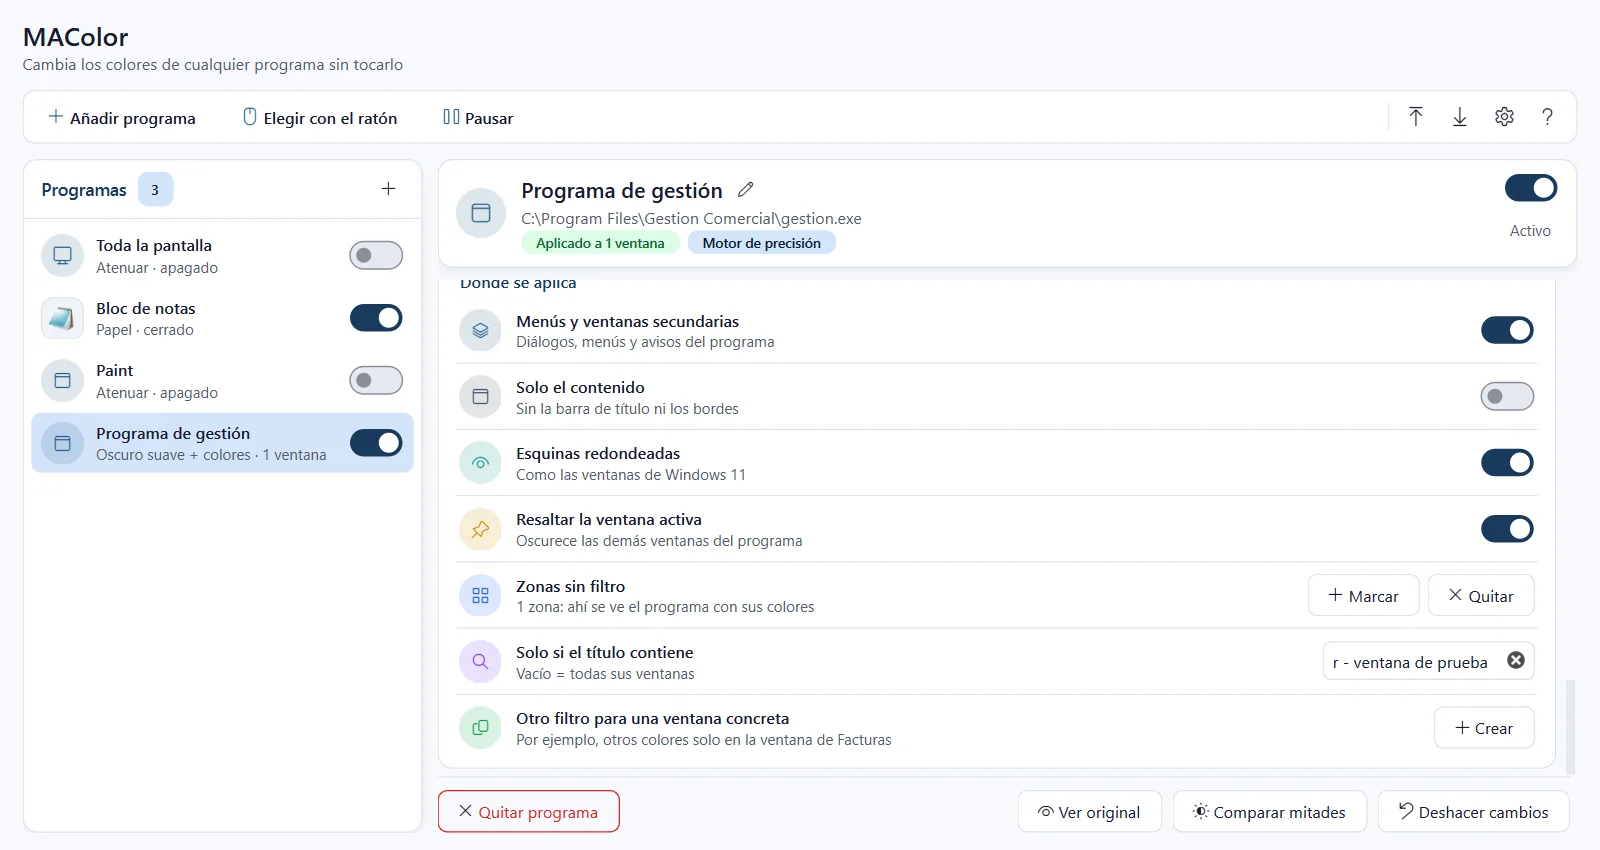Switch off the Activo toggle
The width and height of the screenshot is (1600, 850).
[1531, 188]
